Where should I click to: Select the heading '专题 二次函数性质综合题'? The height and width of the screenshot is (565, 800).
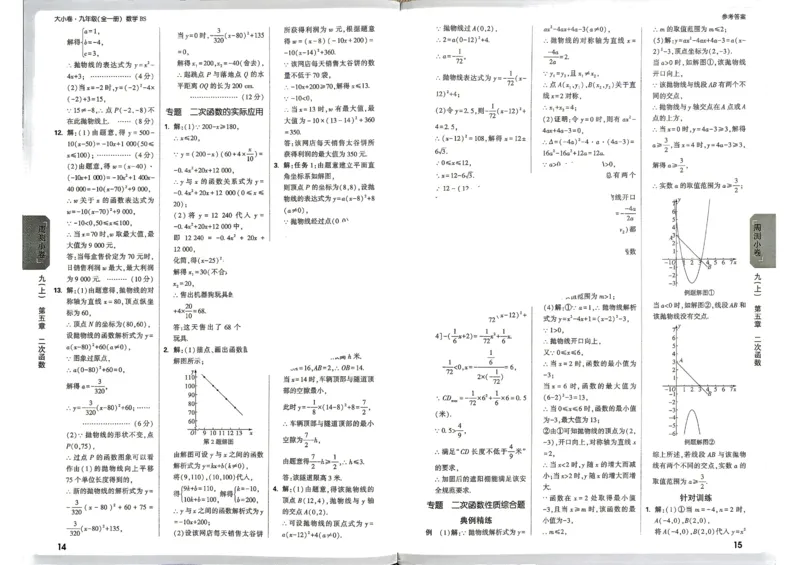click(x=476, y=505)
